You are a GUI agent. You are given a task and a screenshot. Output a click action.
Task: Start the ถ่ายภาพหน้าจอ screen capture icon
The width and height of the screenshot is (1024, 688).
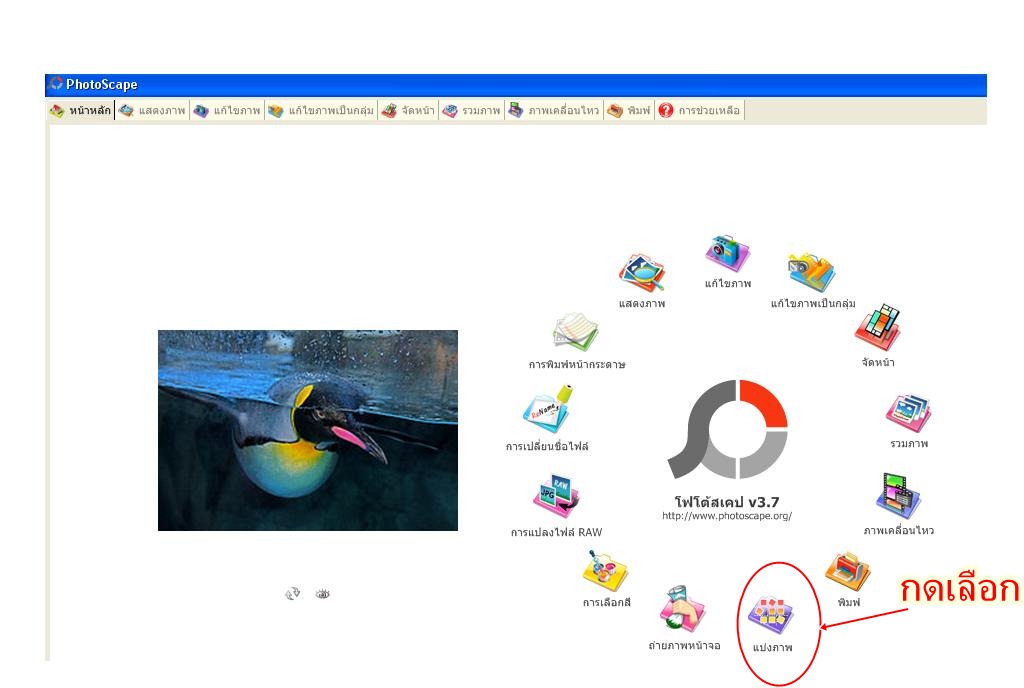(682, 609)
